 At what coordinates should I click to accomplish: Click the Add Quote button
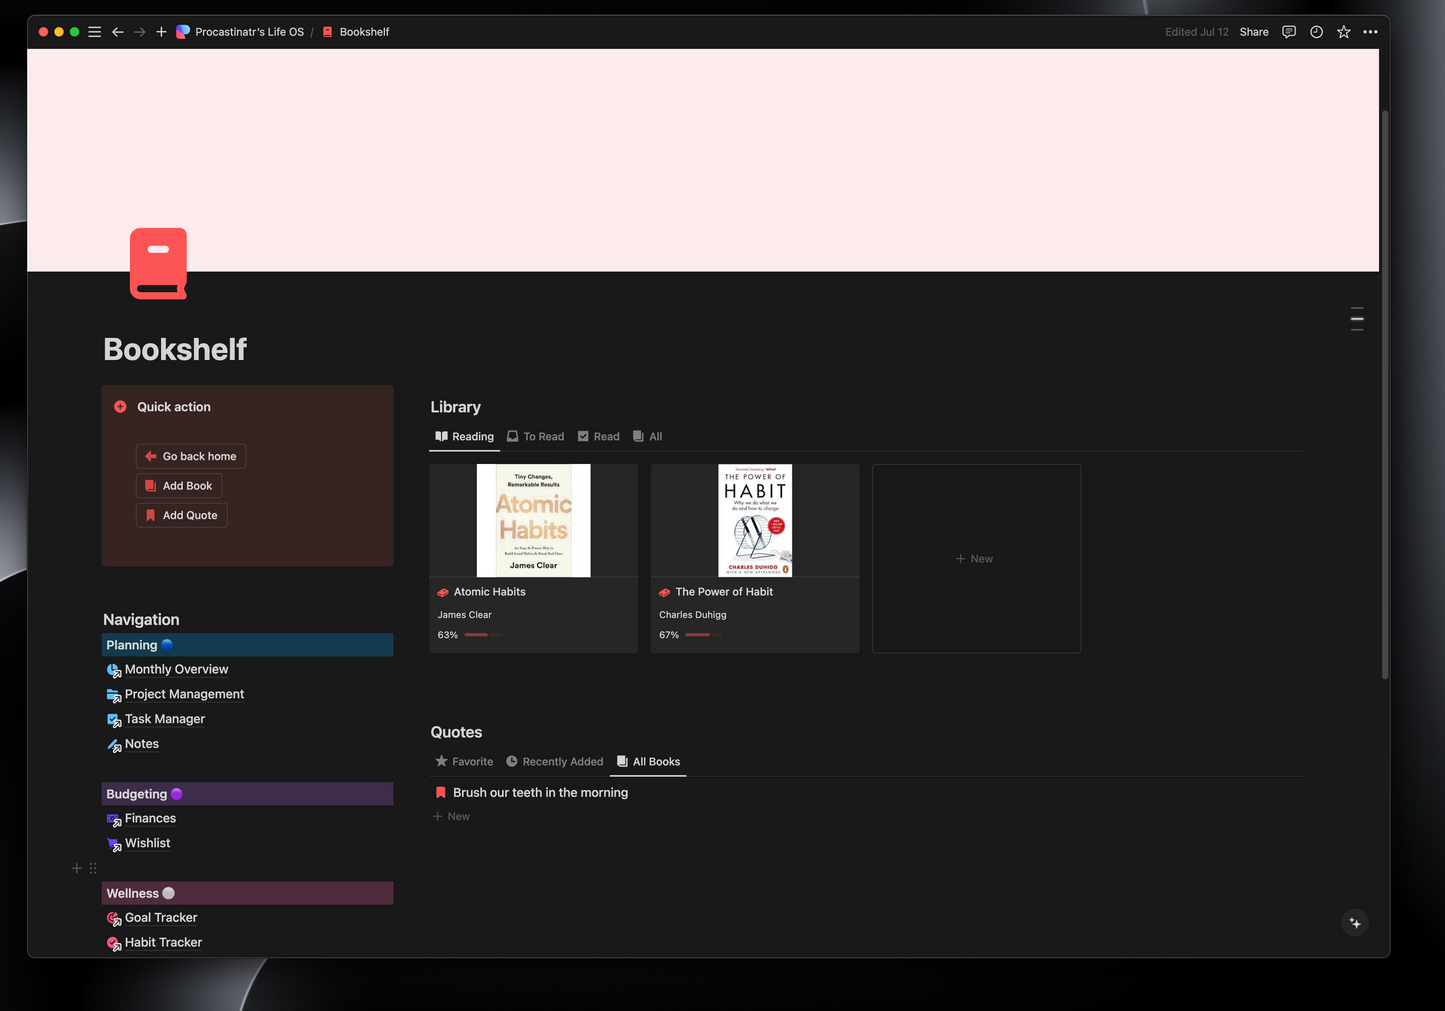click(182, 515)
